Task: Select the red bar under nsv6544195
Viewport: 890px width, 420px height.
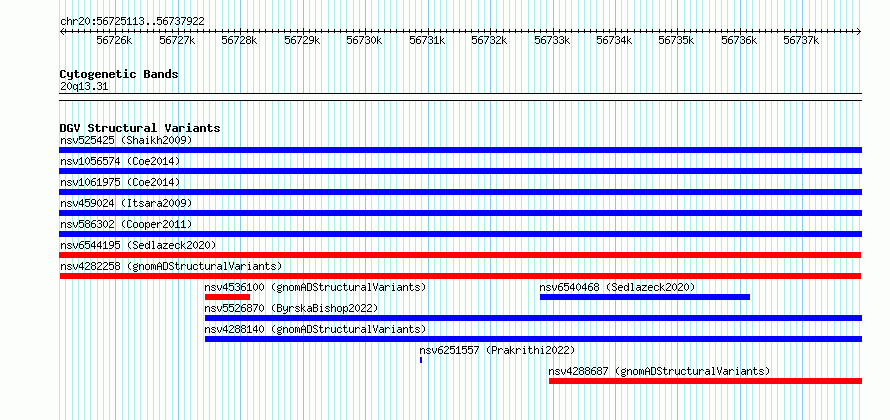Action: click(460, 255)
